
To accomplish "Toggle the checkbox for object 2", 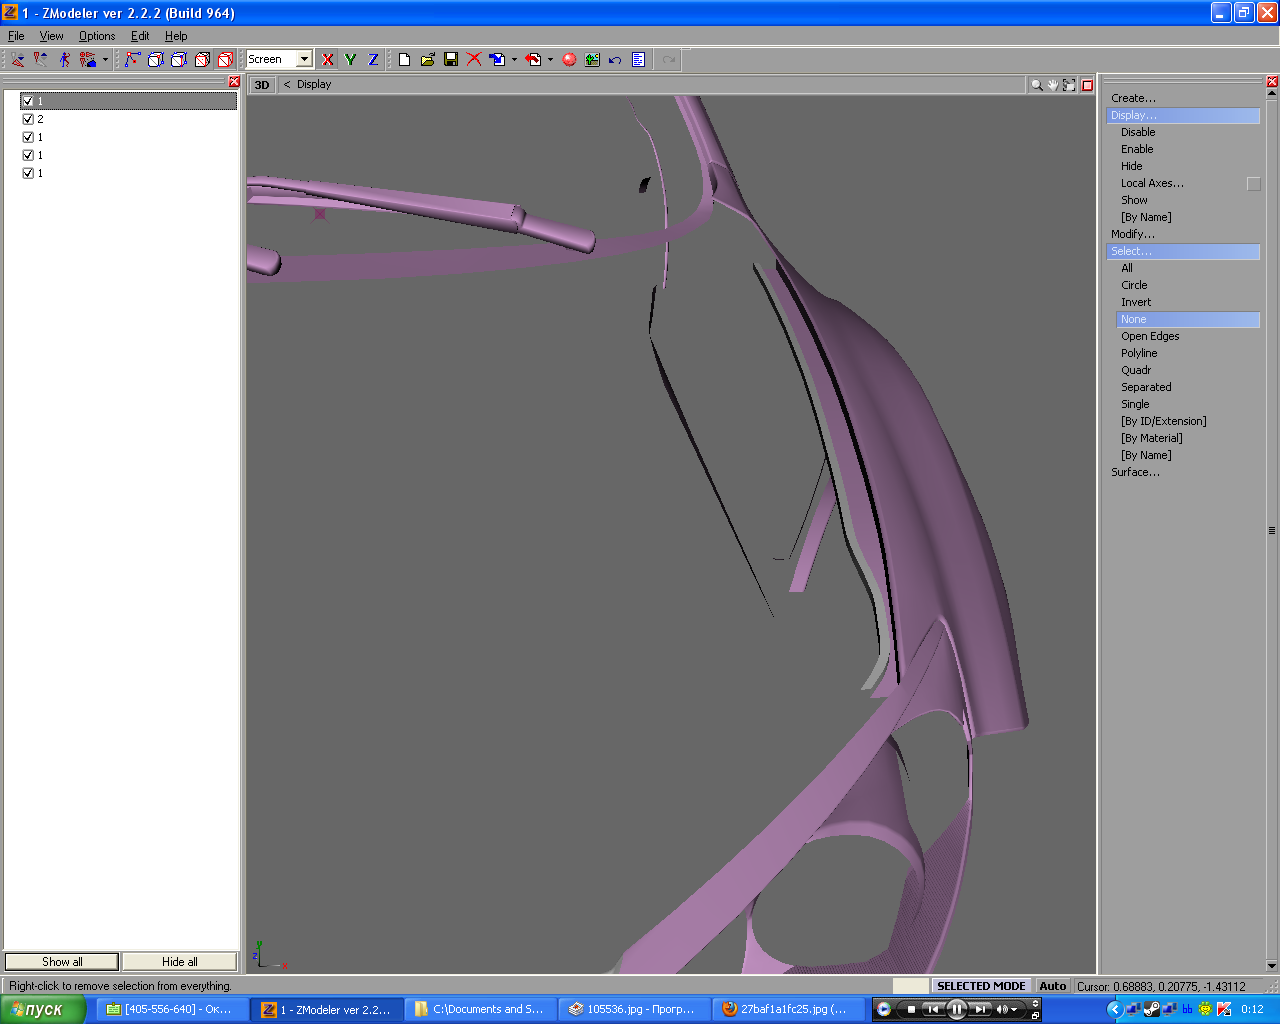I will (28, 119).
